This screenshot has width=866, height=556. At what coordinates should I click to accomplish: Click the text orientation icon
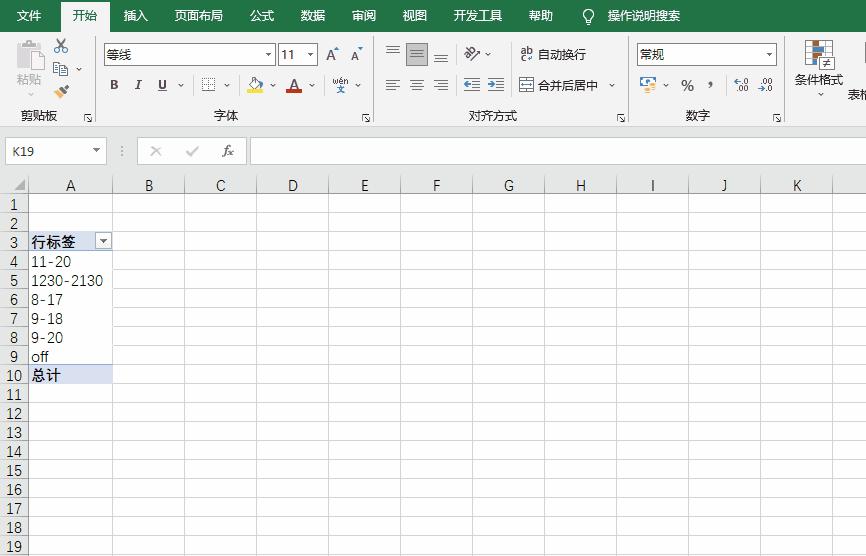pyautogui.click(x=472, y=54)
